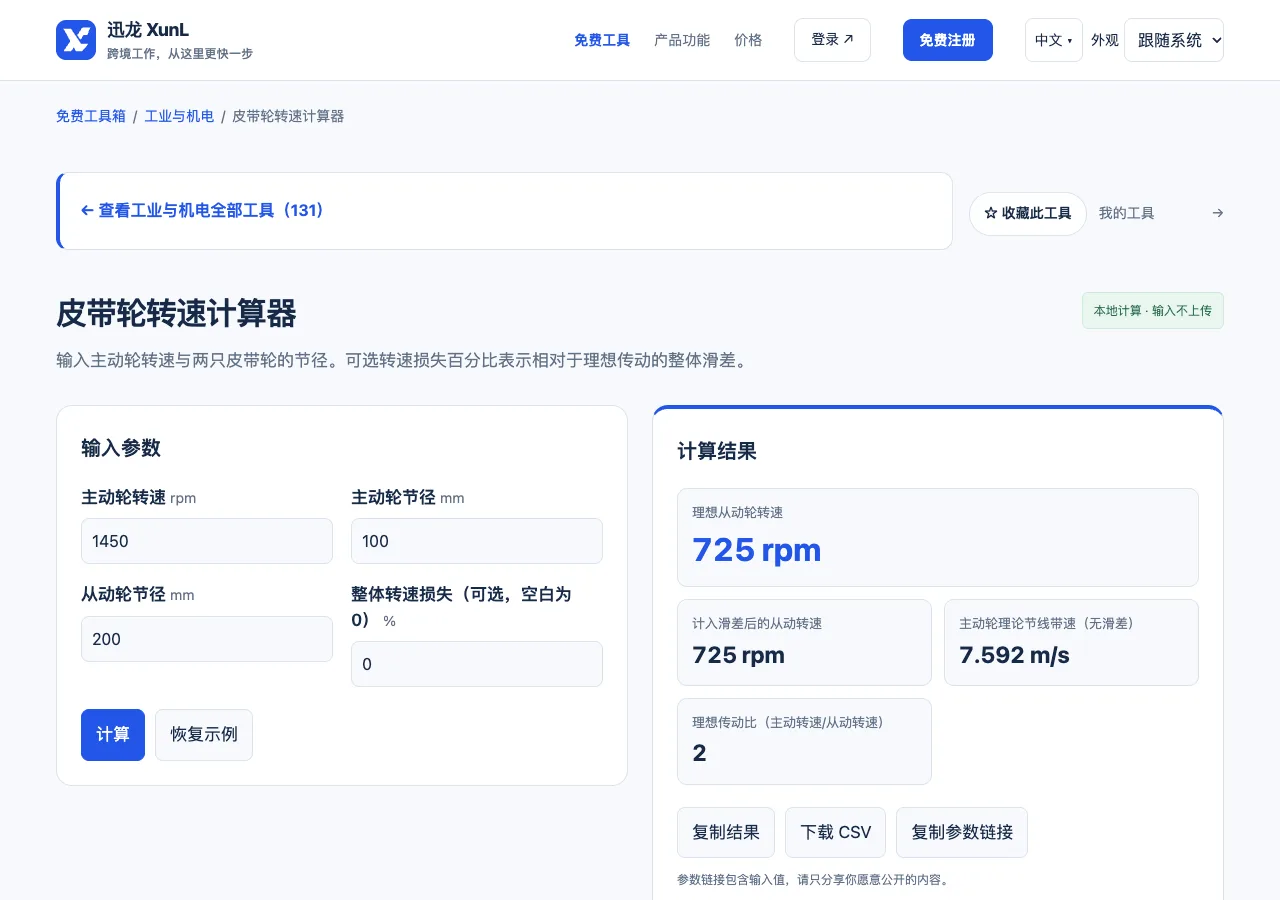The width and height of the screenshot is (1280, 900).
Task: Click the 恢复示例 button
Action: pyautogui.click(x=204, y=735)
